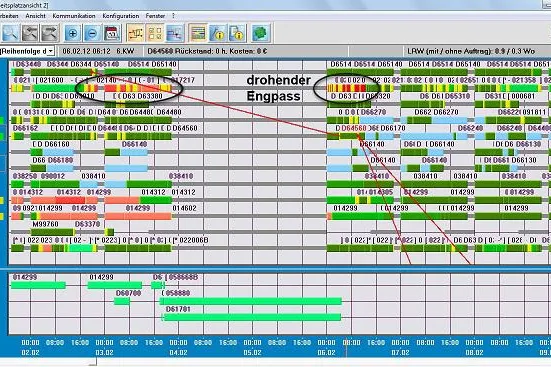Toggle the order linkage diagram icon
Viewport: 551px width, 367px height.
[x=135, y=33]
